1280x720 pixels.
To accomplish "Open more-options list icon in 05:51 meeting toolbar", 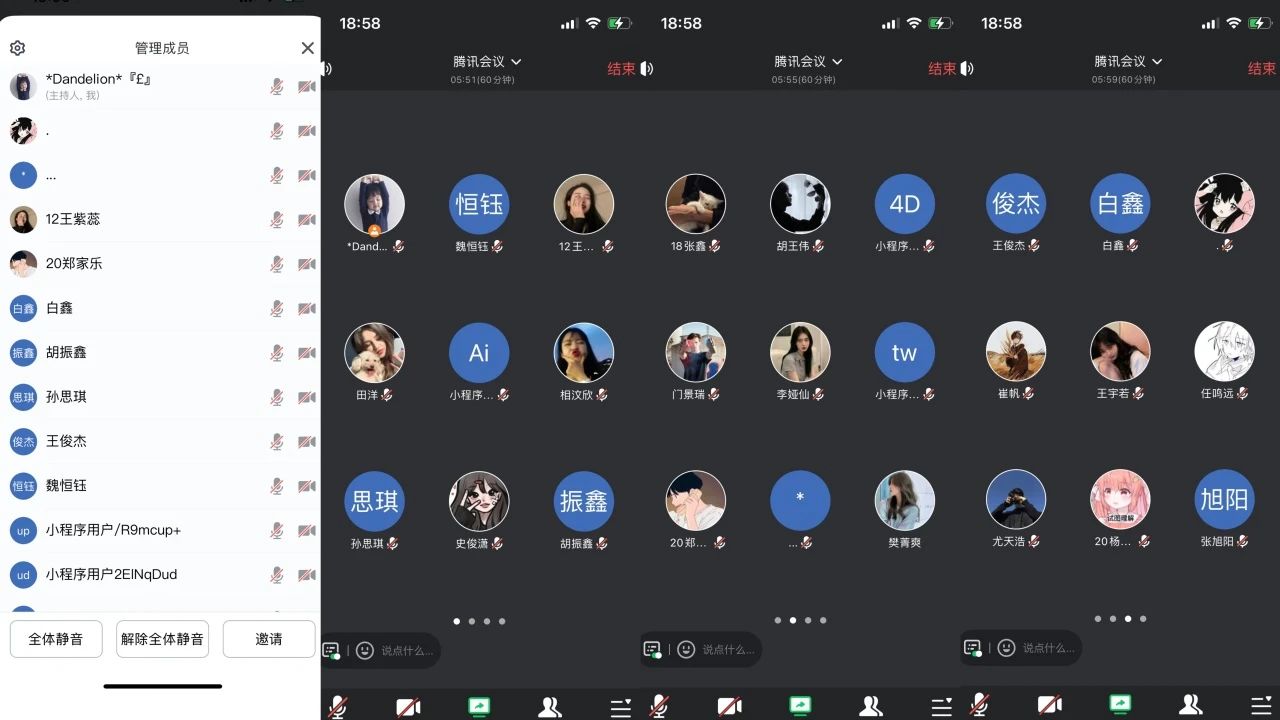I will pyautogui.click(x=621, y=706).
